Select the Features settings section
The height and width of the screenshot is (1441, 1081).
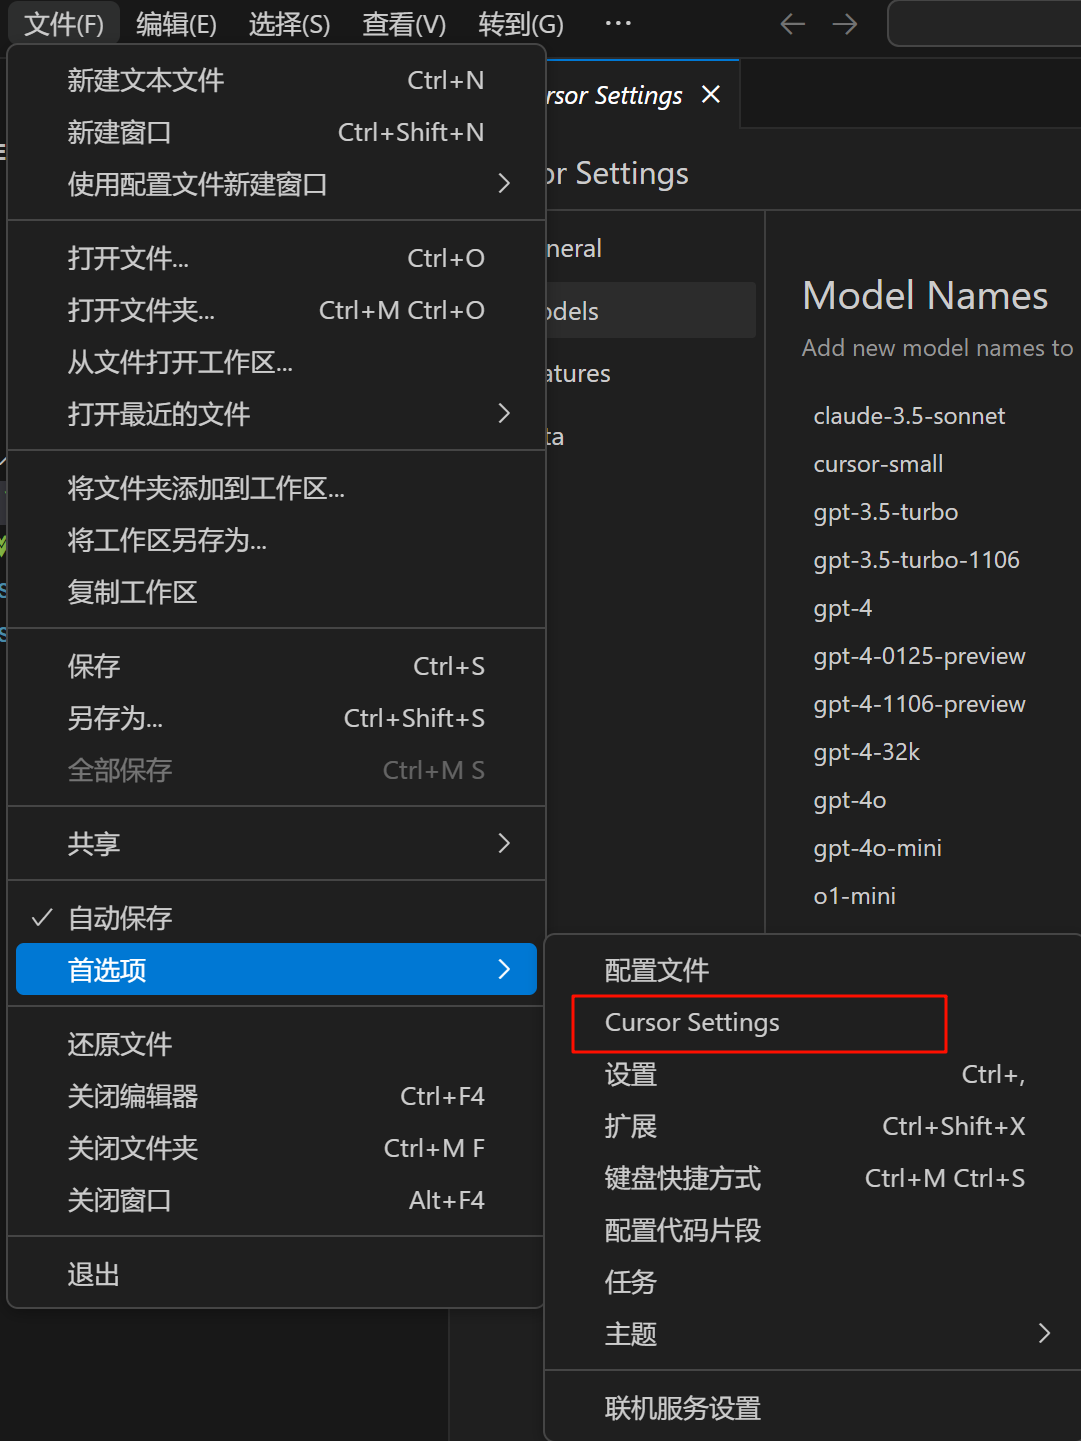click(650, 373)
